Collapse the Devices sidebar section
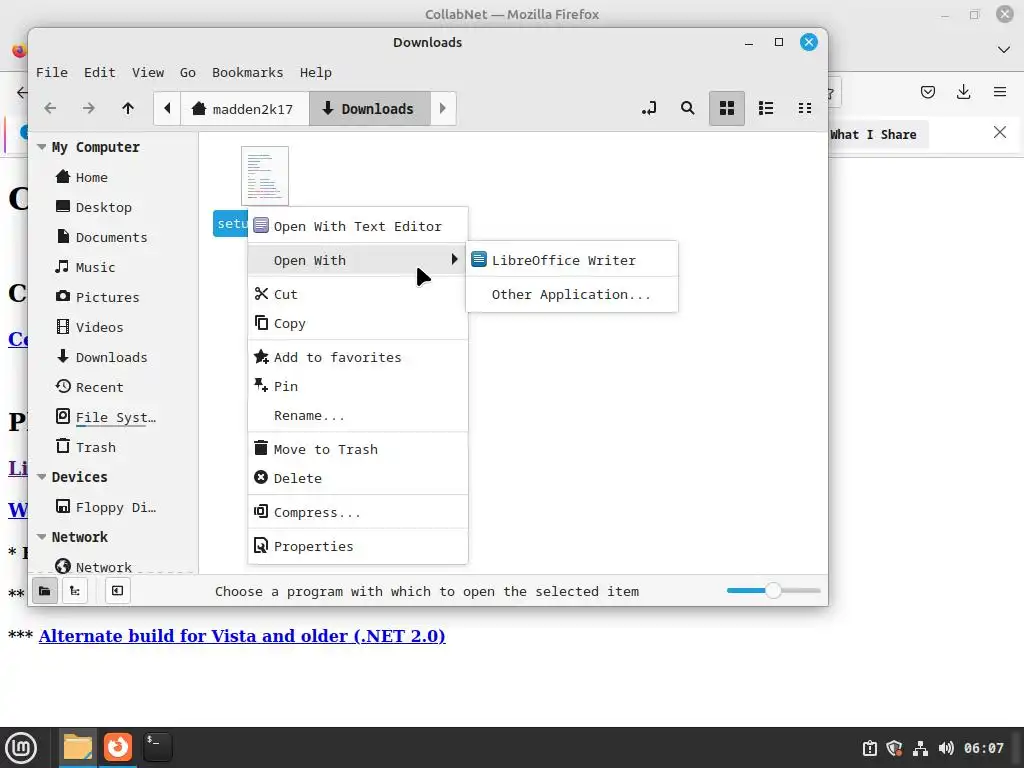The image size is (1024, 768). [42, 477]
